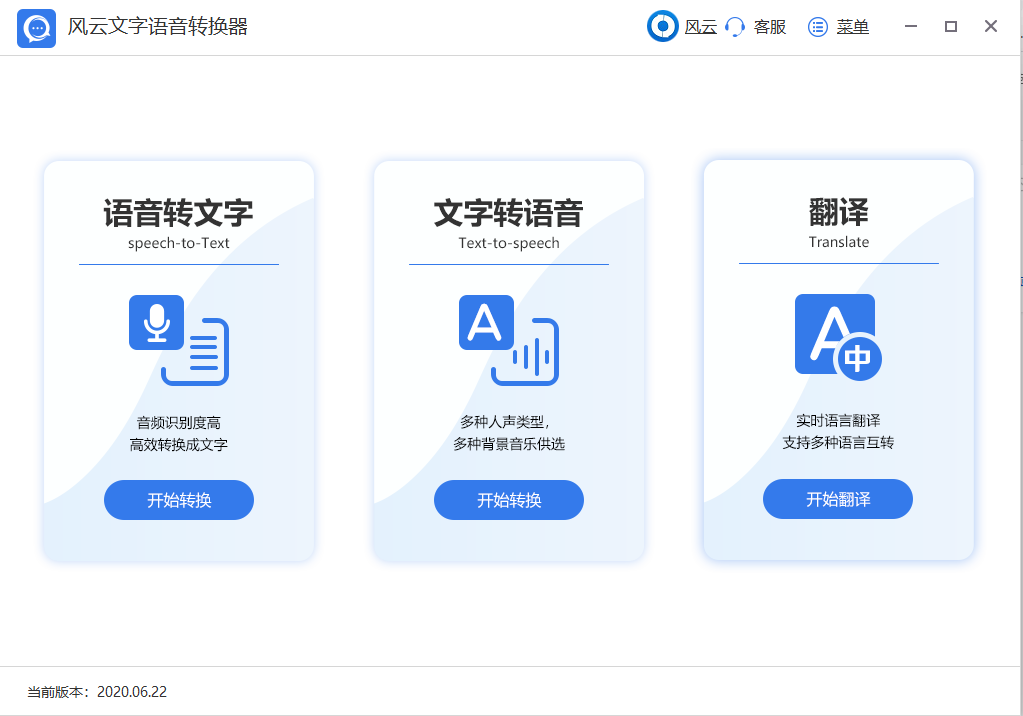
Task: Select the 文字转语音 card title
Action: pos(508,212)
